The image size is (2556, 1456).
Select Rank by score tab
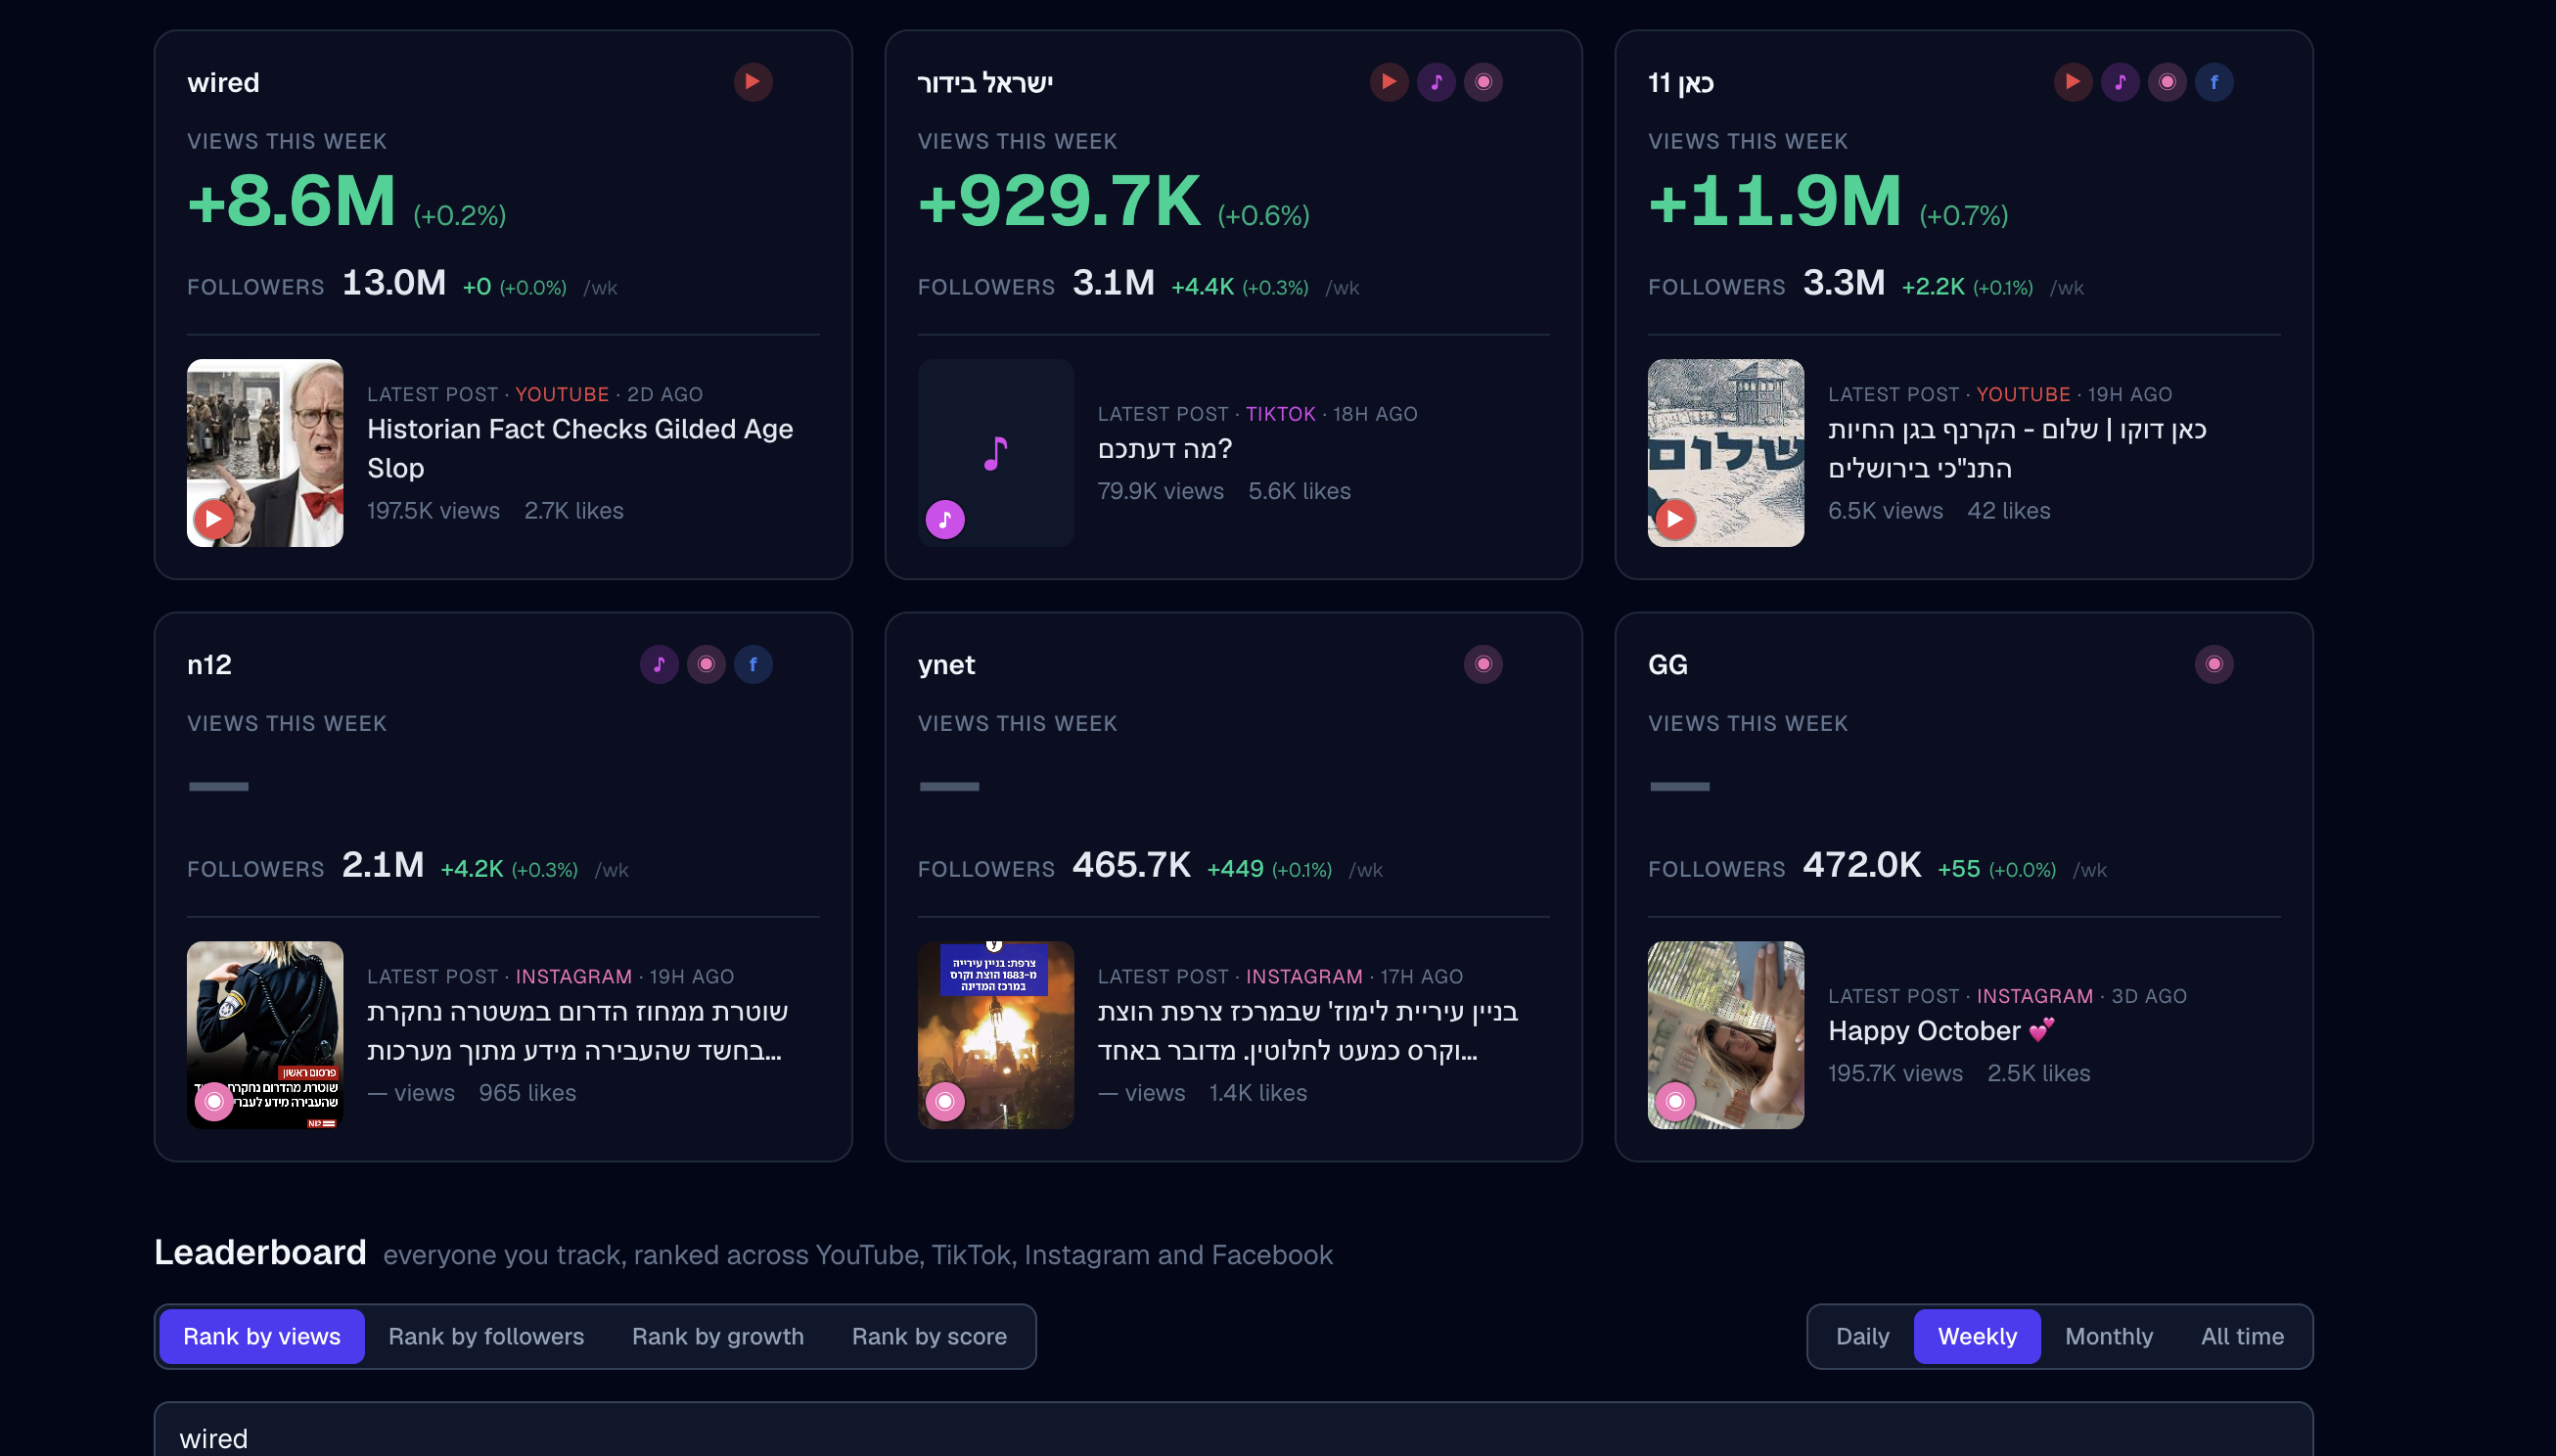click(929, 1336)
